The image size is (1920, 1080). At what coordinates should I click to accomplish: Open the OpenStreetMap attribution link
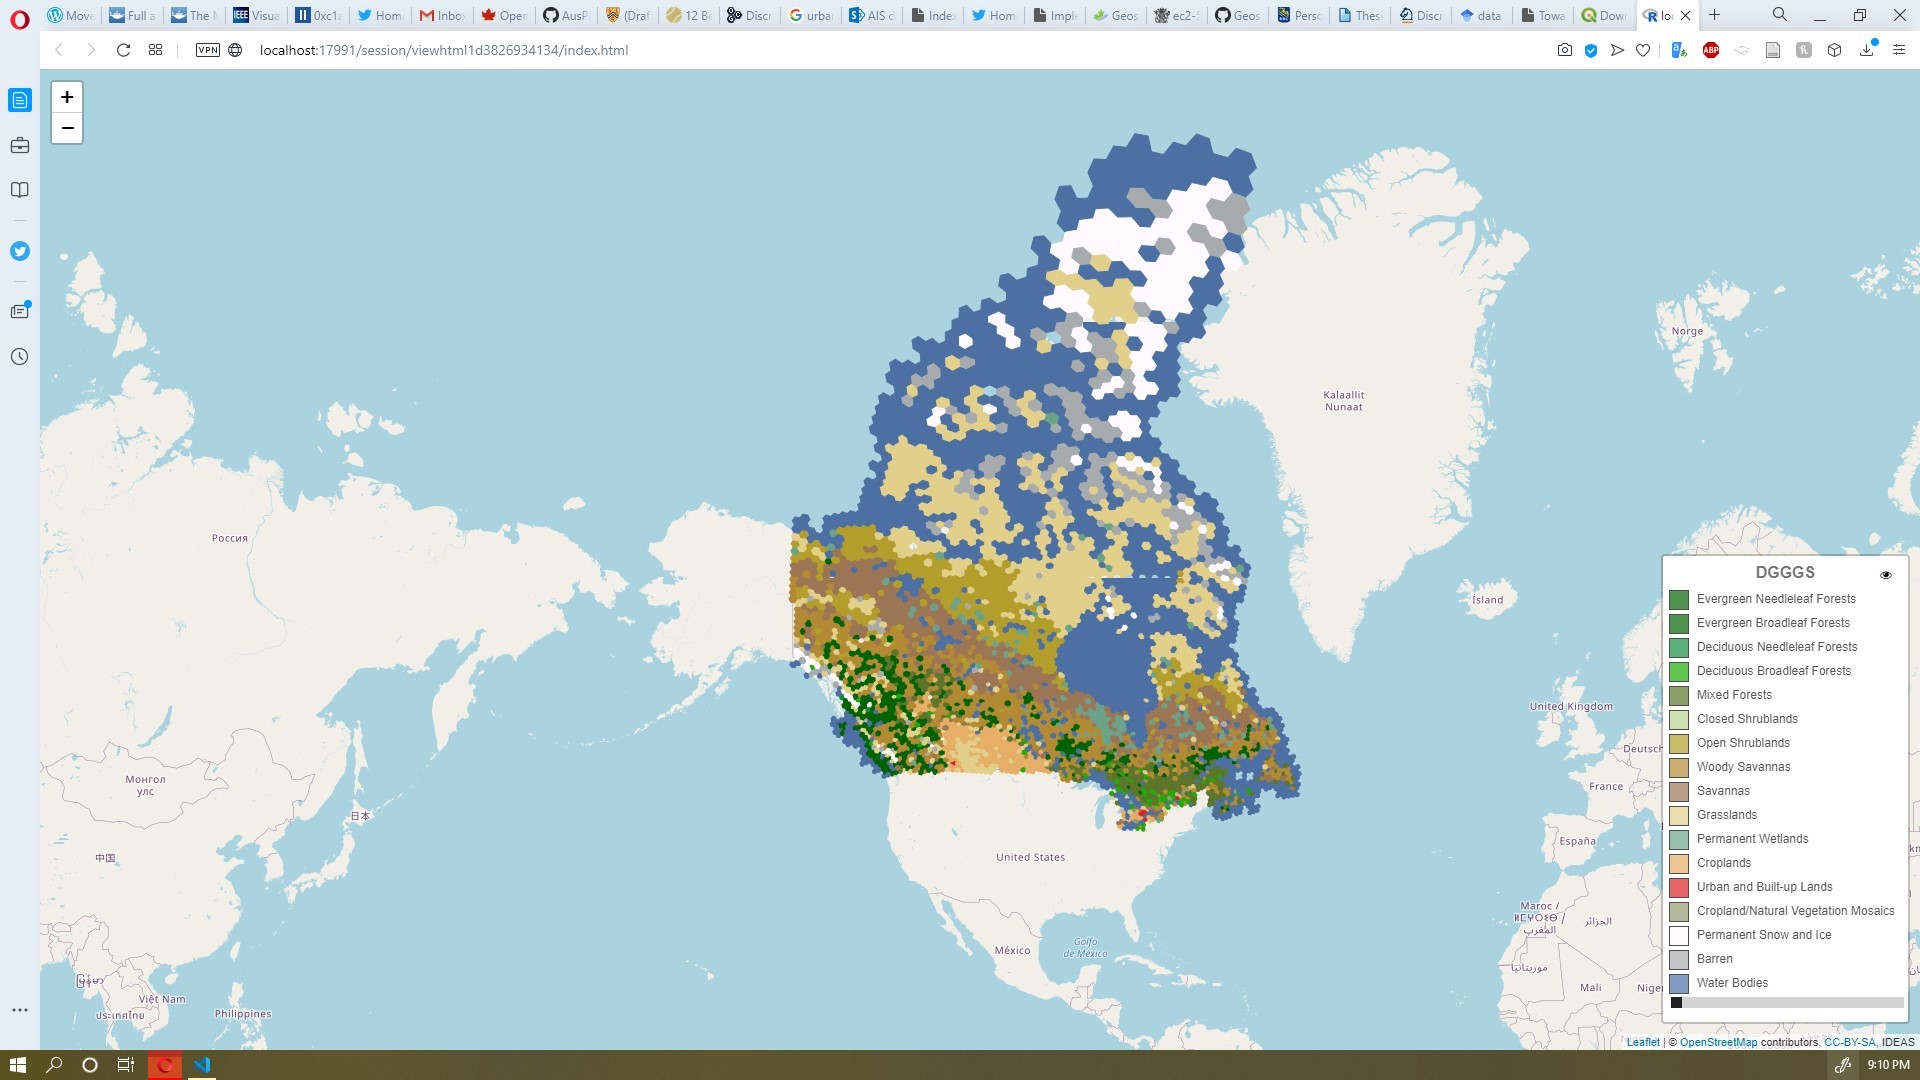[x=1718, y=1042]
